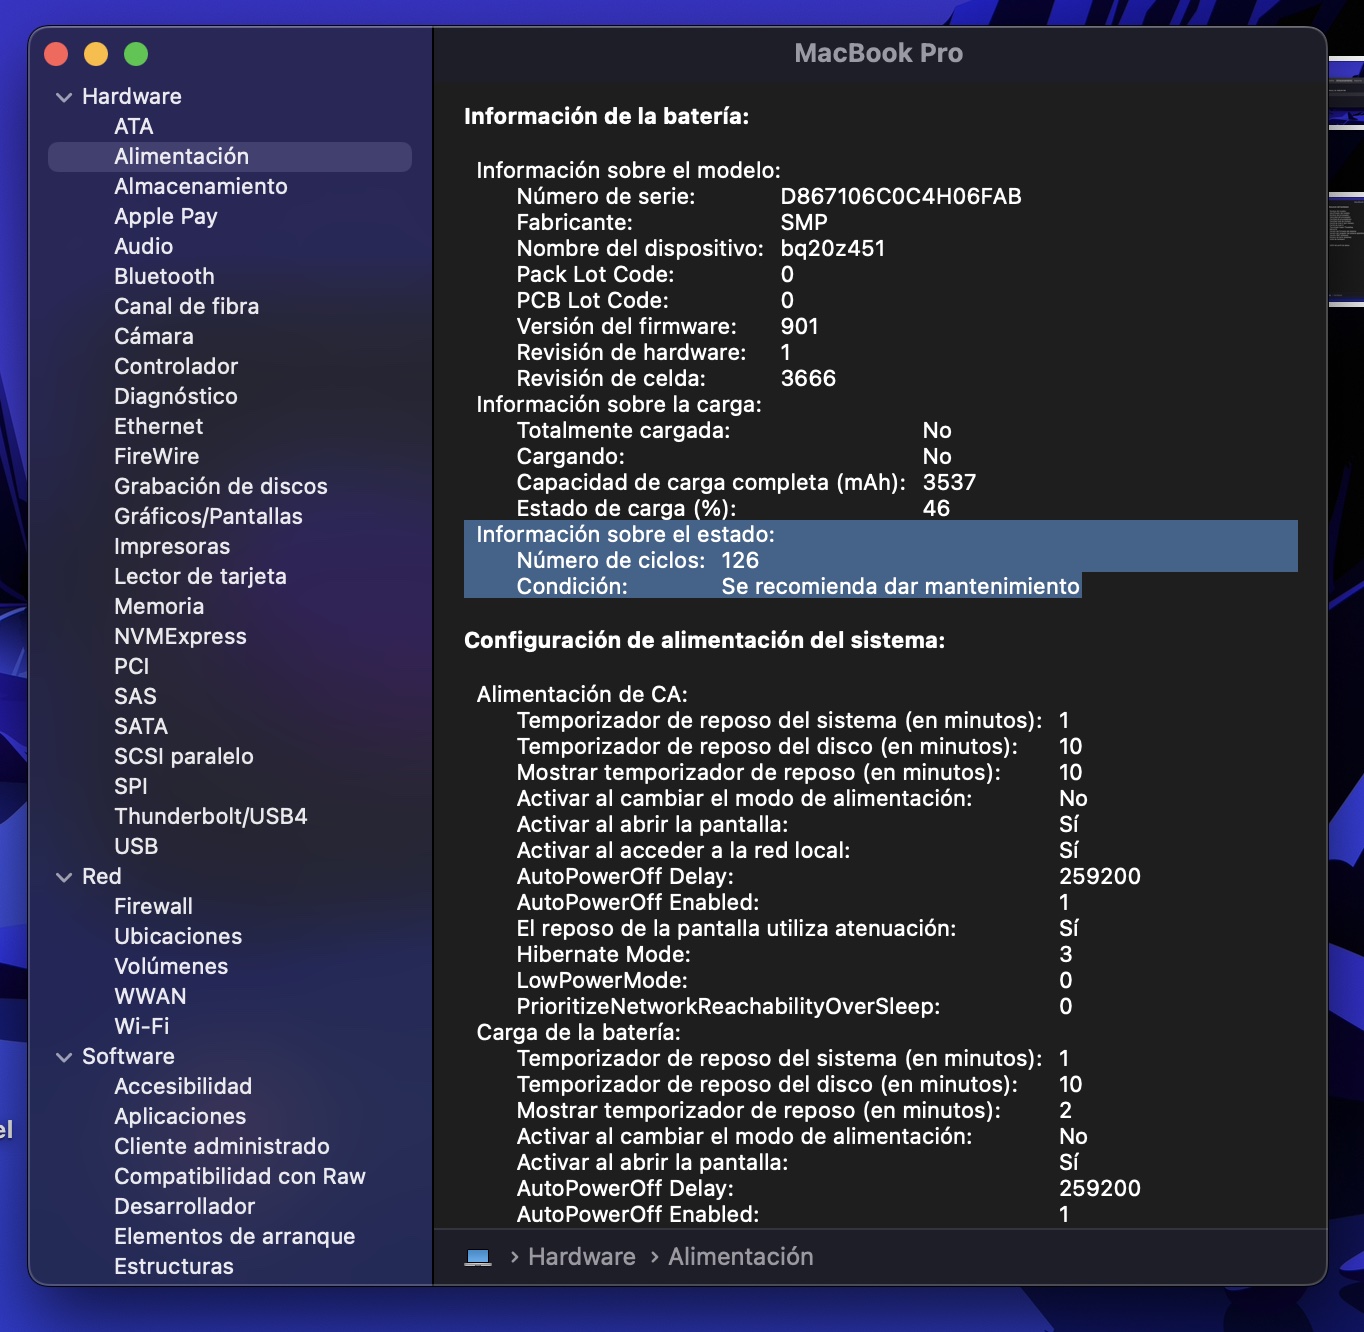The width and height of the screenshot is (1364, 1332).
Task: Select Gráficos/Pantallas in the sidebar
Action: pyautogui.click(x=208, y=517)
